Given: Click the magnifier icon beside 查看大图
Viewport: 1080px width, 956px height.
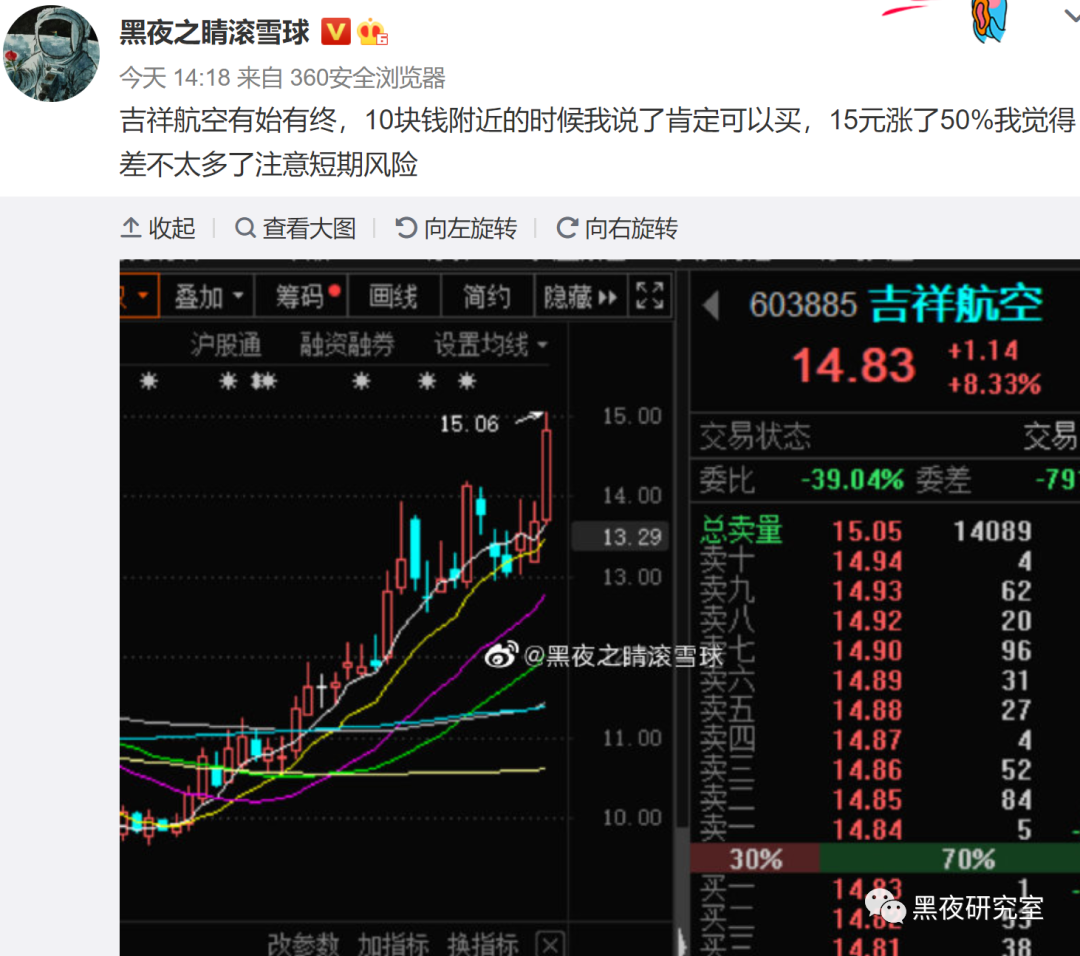Looking at the screenshot, I should coord(245,228).
